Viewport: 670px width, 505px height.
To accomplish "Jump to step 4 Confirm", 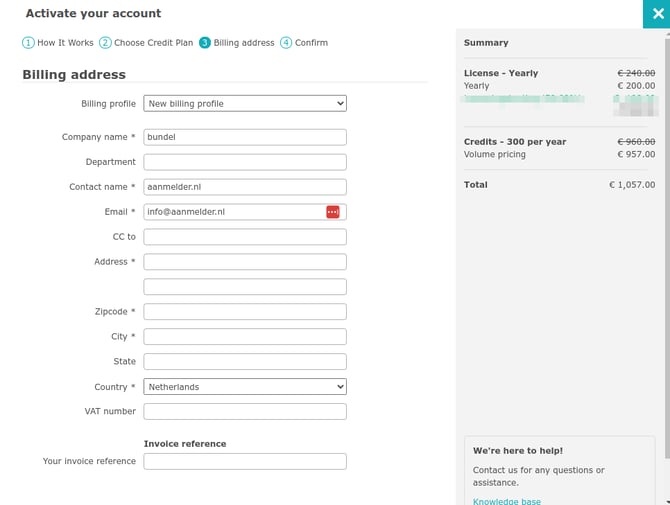I will [304, 43].
